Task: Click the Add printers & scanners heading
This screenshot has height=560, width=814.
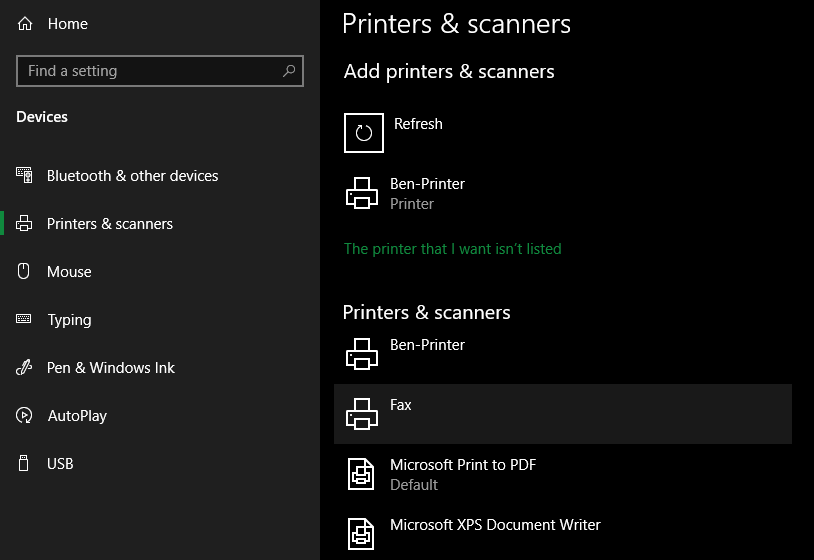Action: (x=449, y=71)
